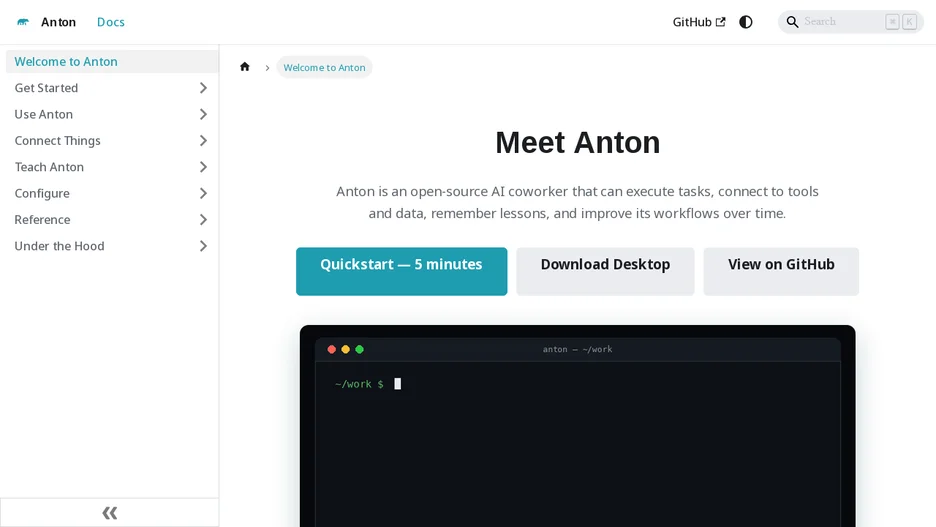The width and height of the screenshot is (936, 527).
Task: Click the ~/work $ terminal prompt
Action: point(359,384)
